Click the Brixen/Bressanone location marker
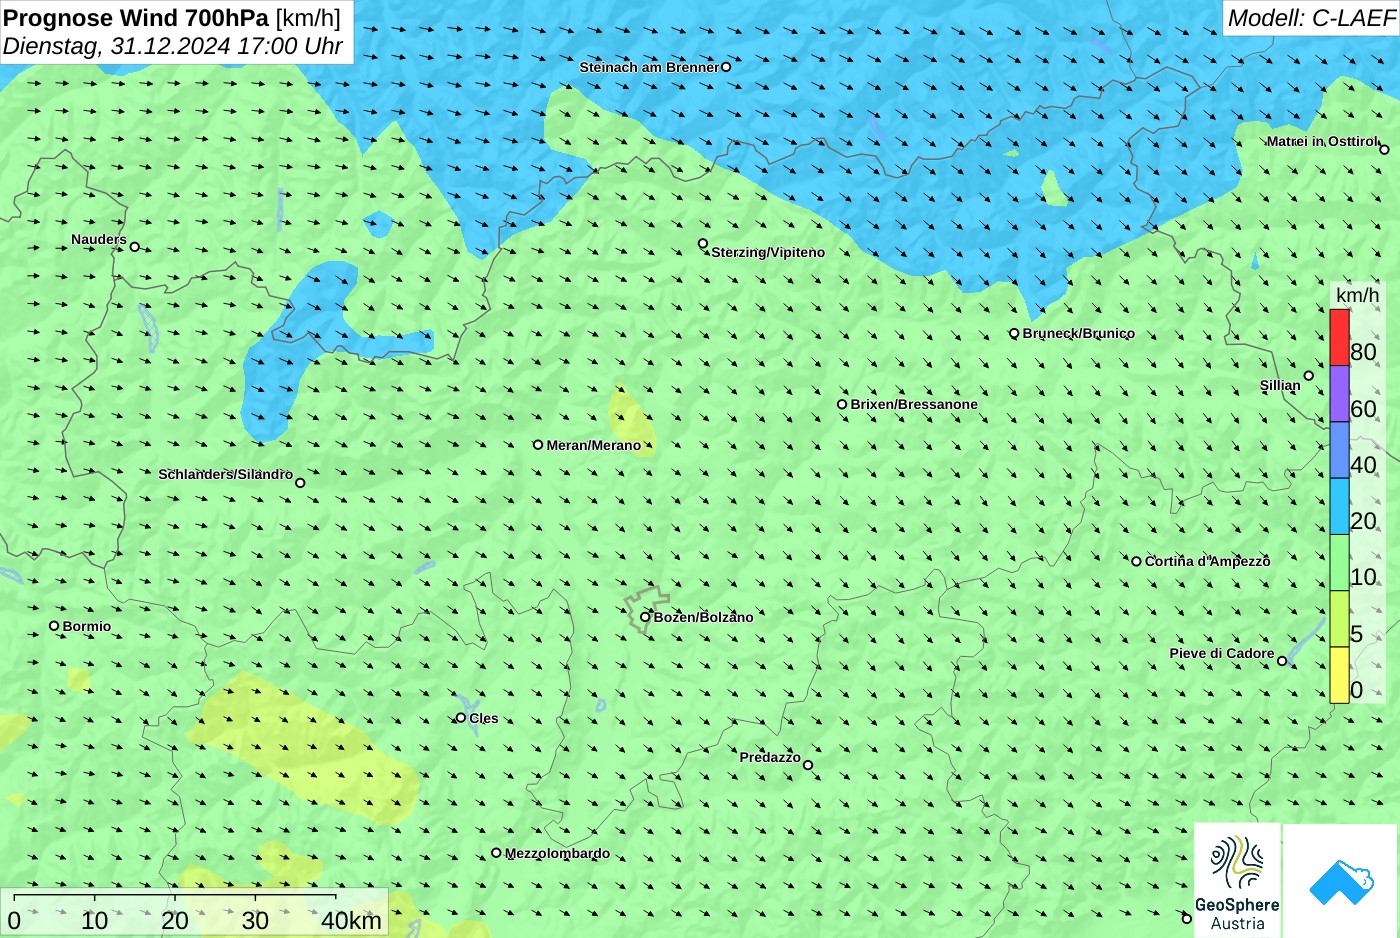This screenshot has width=1400, height=938. click(x=842, y=405)
